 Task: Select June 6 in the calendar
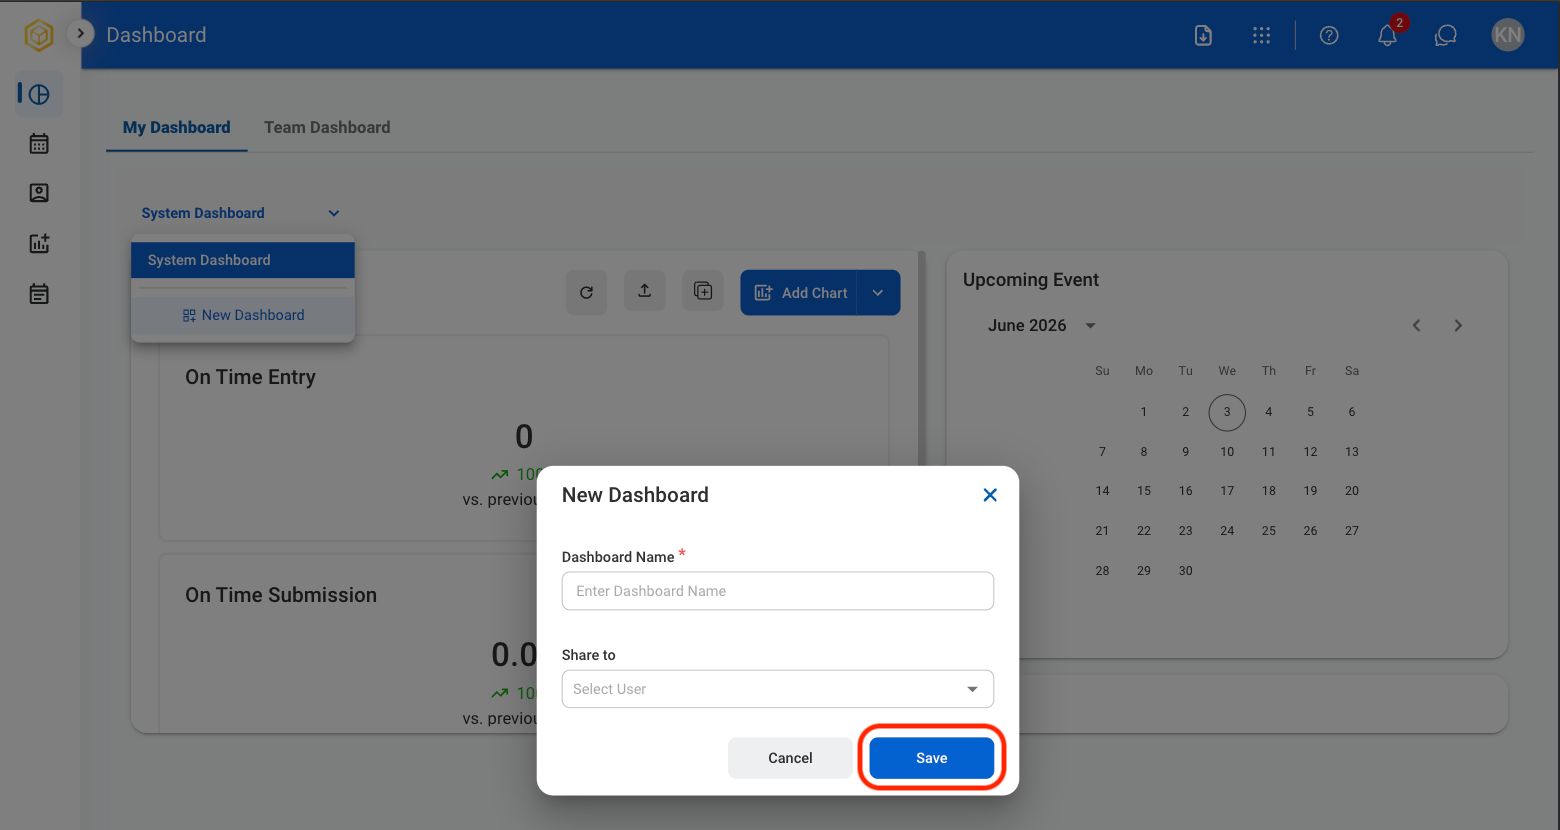click(x=1352, y=412)
